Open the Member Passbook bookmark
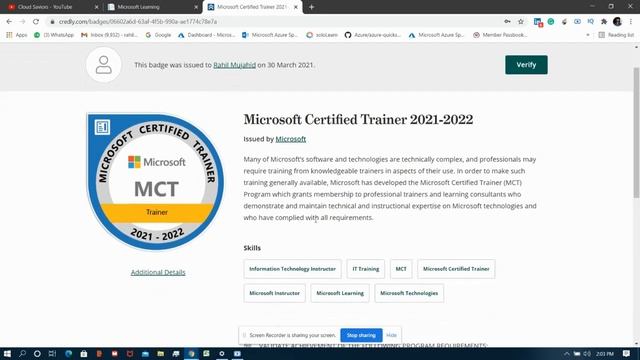The width and height of the screenshot is (640, 360). pyautogui.click(x=500, y=35)
